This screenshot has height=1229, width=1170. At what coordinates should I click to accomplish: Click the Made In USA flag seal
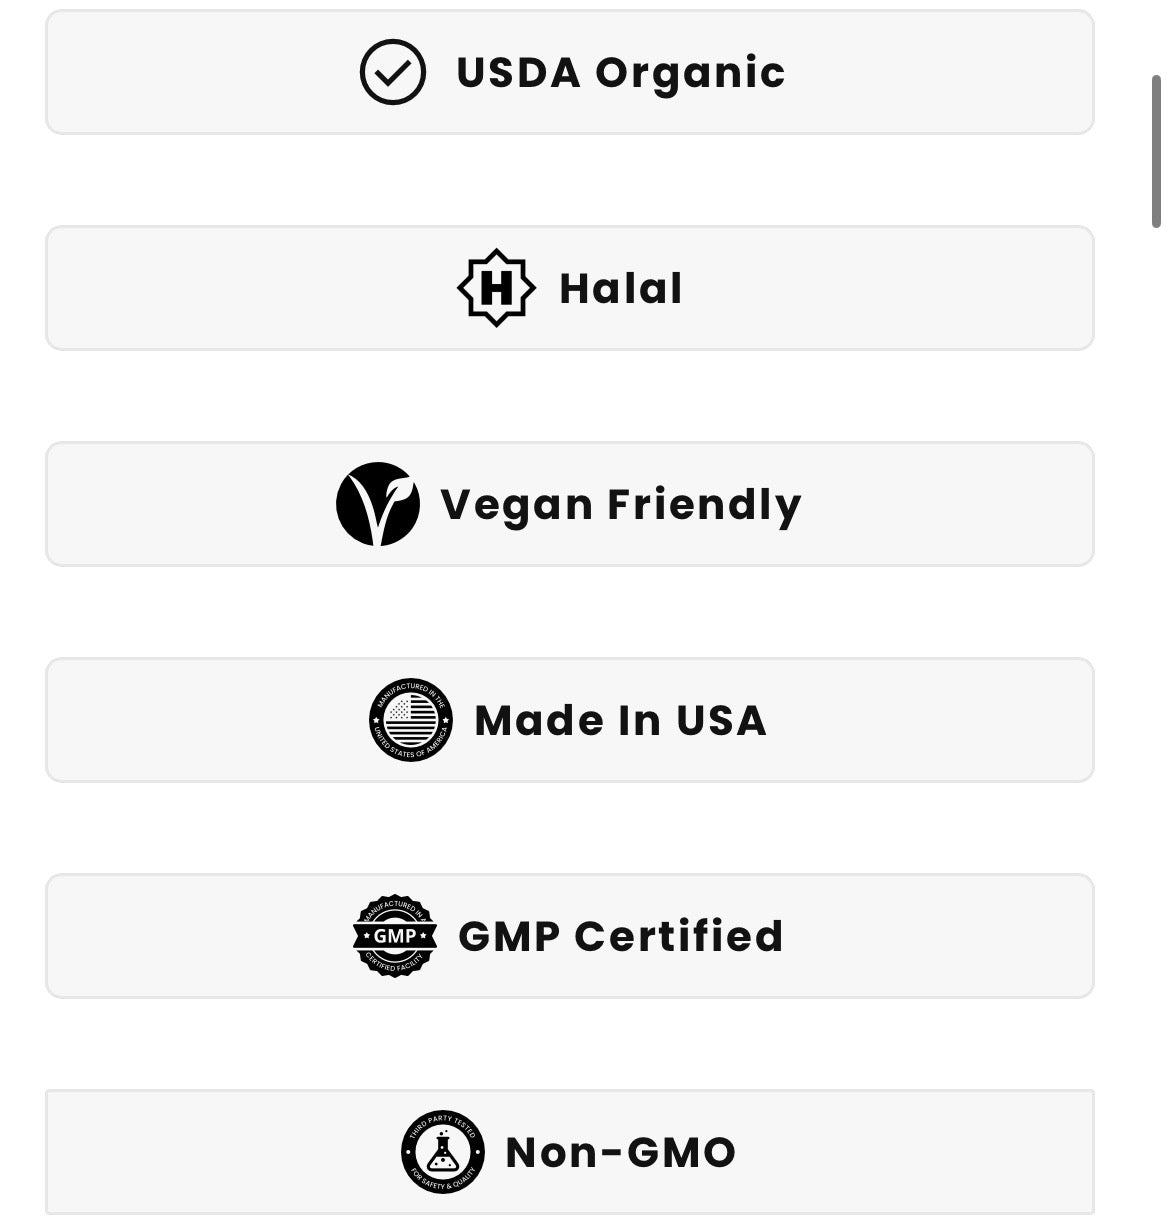tap(410, 720)
